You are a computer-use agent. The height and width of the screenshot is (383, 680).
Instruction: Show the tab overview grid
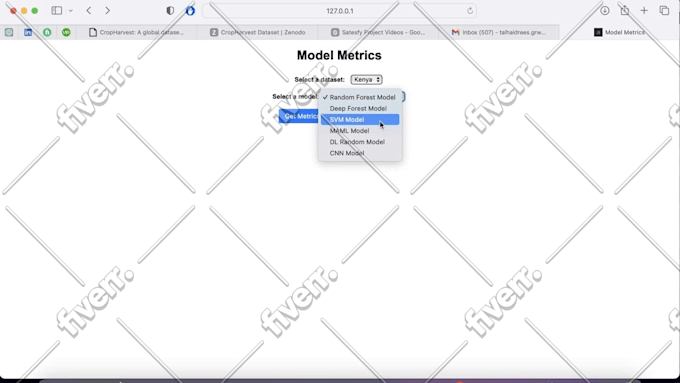point(664,10)
